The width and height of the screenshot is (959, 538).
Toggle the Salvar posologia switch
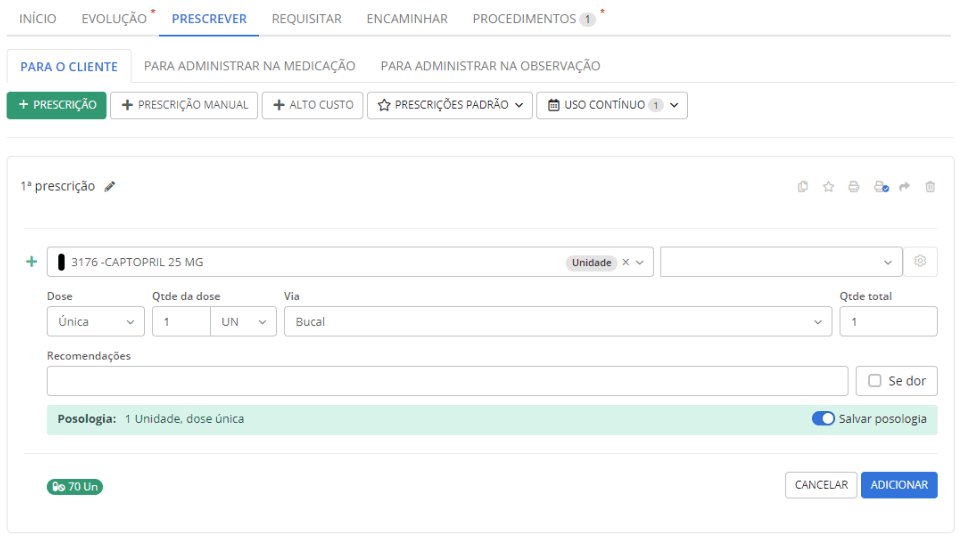823,419
